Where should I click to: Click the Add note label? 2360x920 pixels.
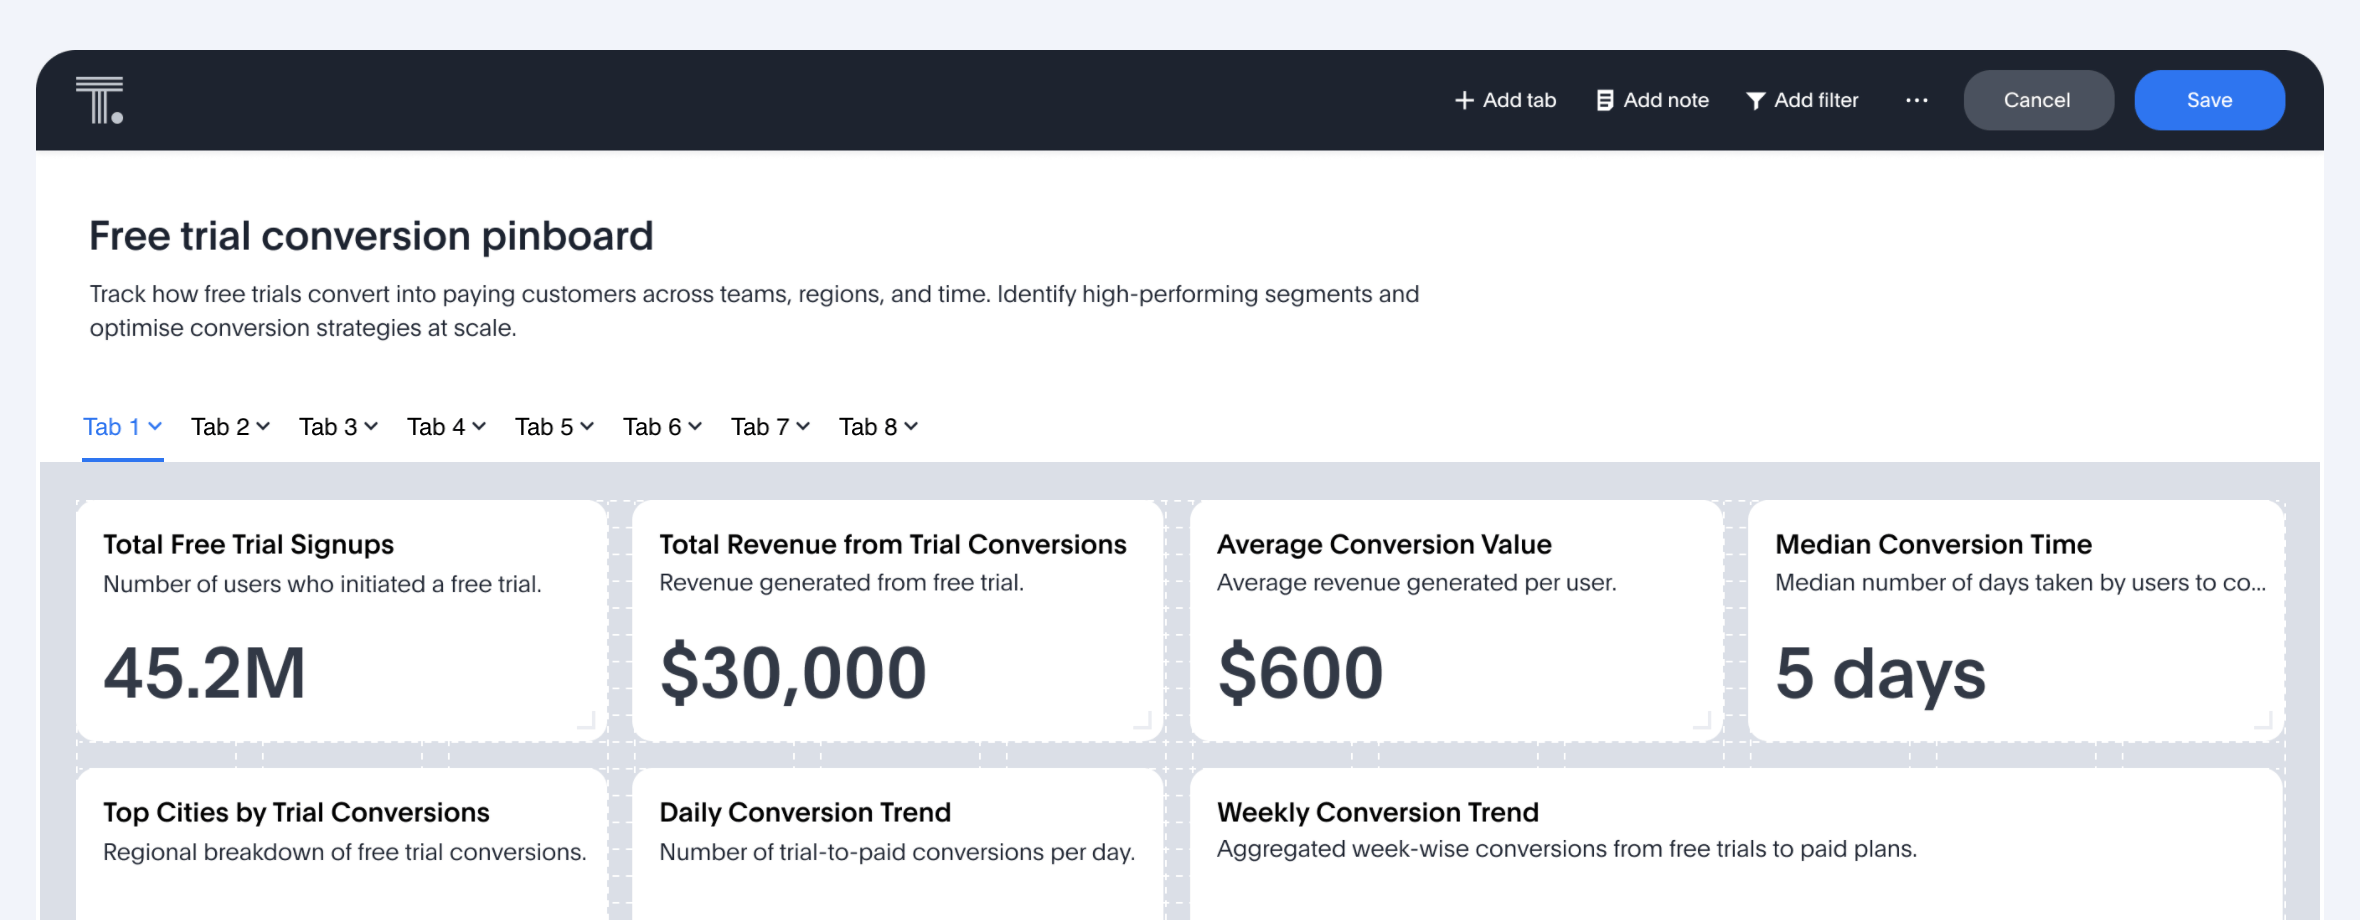click(1666, 100)
